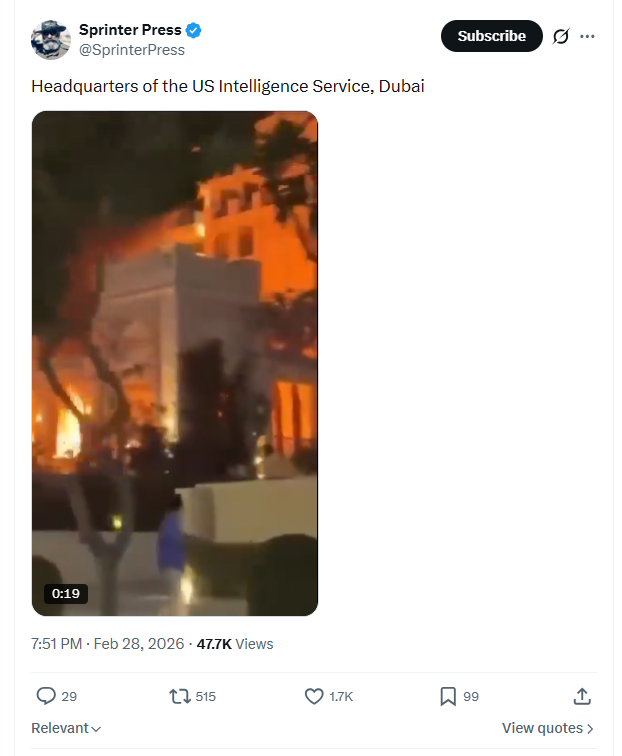Subscribe to Sprinter Press
The height and width of the screenshot is (756, 622).
(x=491, y=36)
